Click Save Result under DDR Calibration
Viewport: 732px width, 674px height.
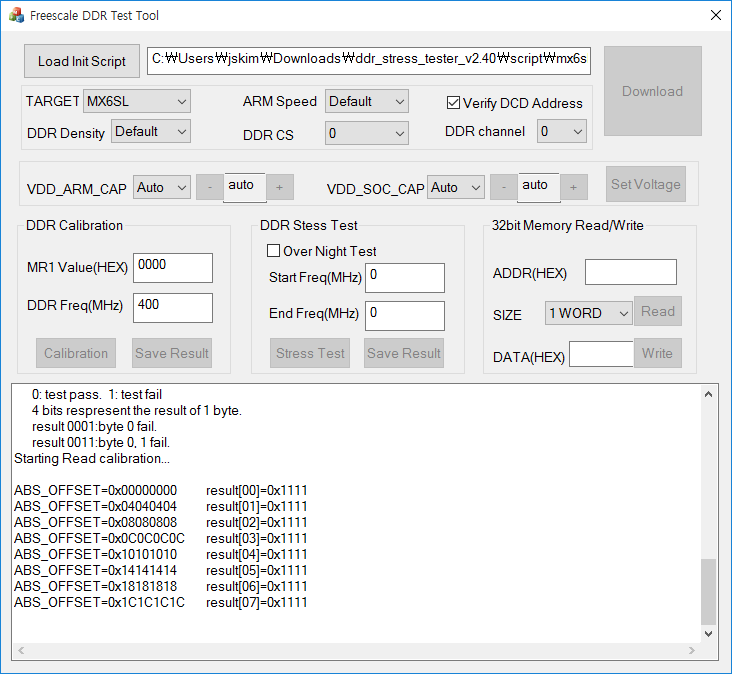[172, 353]
